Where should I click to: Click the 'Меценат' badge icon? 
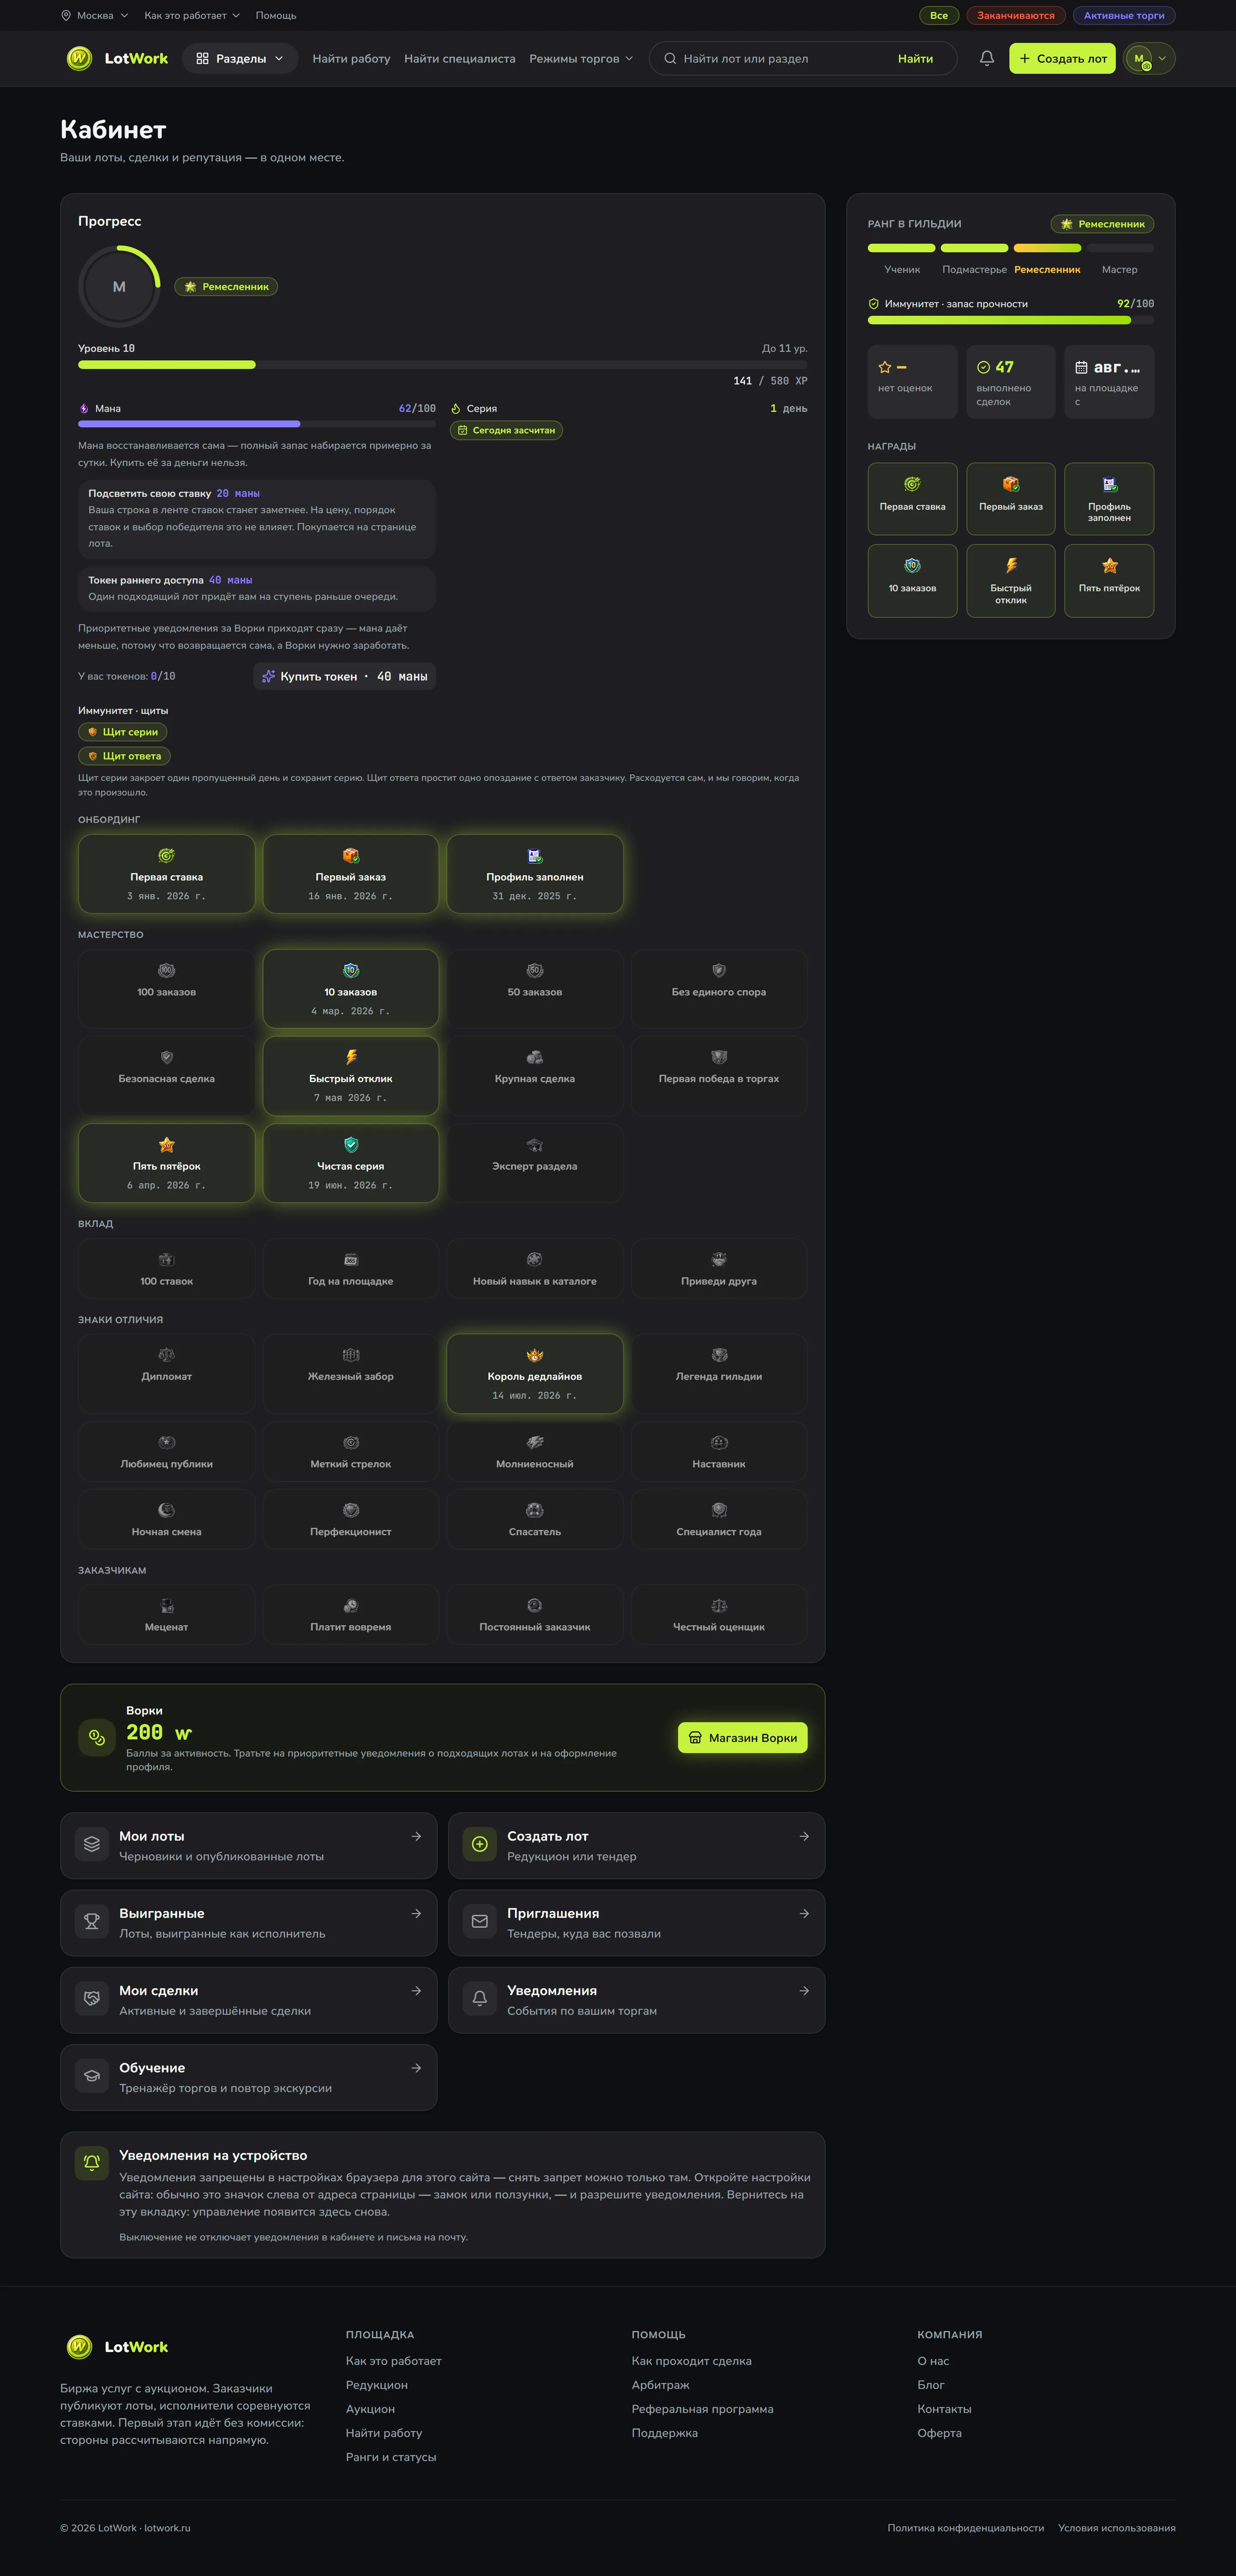click(167, 1605)
